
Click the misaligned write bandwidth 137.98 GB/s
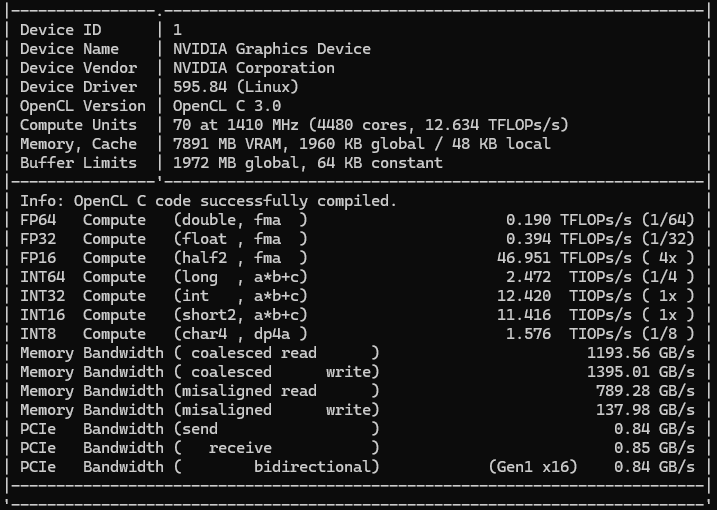(x=645, y=410)
